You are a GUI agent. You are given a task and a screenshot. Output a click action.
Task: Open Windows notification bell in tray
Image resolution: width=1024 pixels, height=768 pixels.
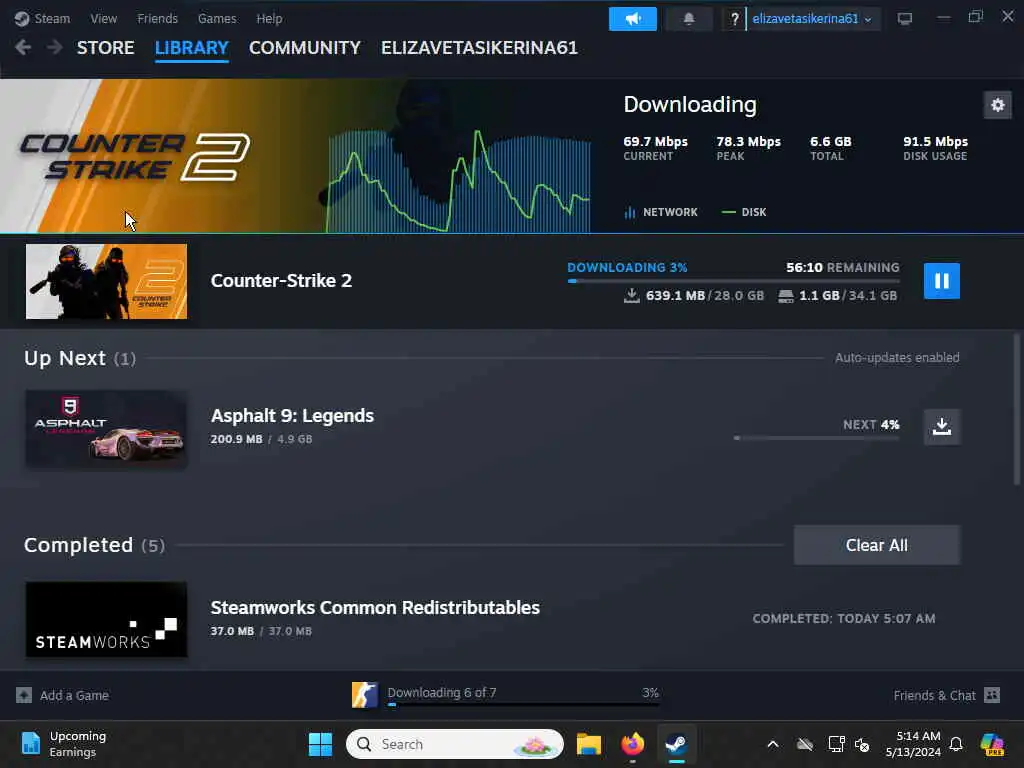[956, 744]
